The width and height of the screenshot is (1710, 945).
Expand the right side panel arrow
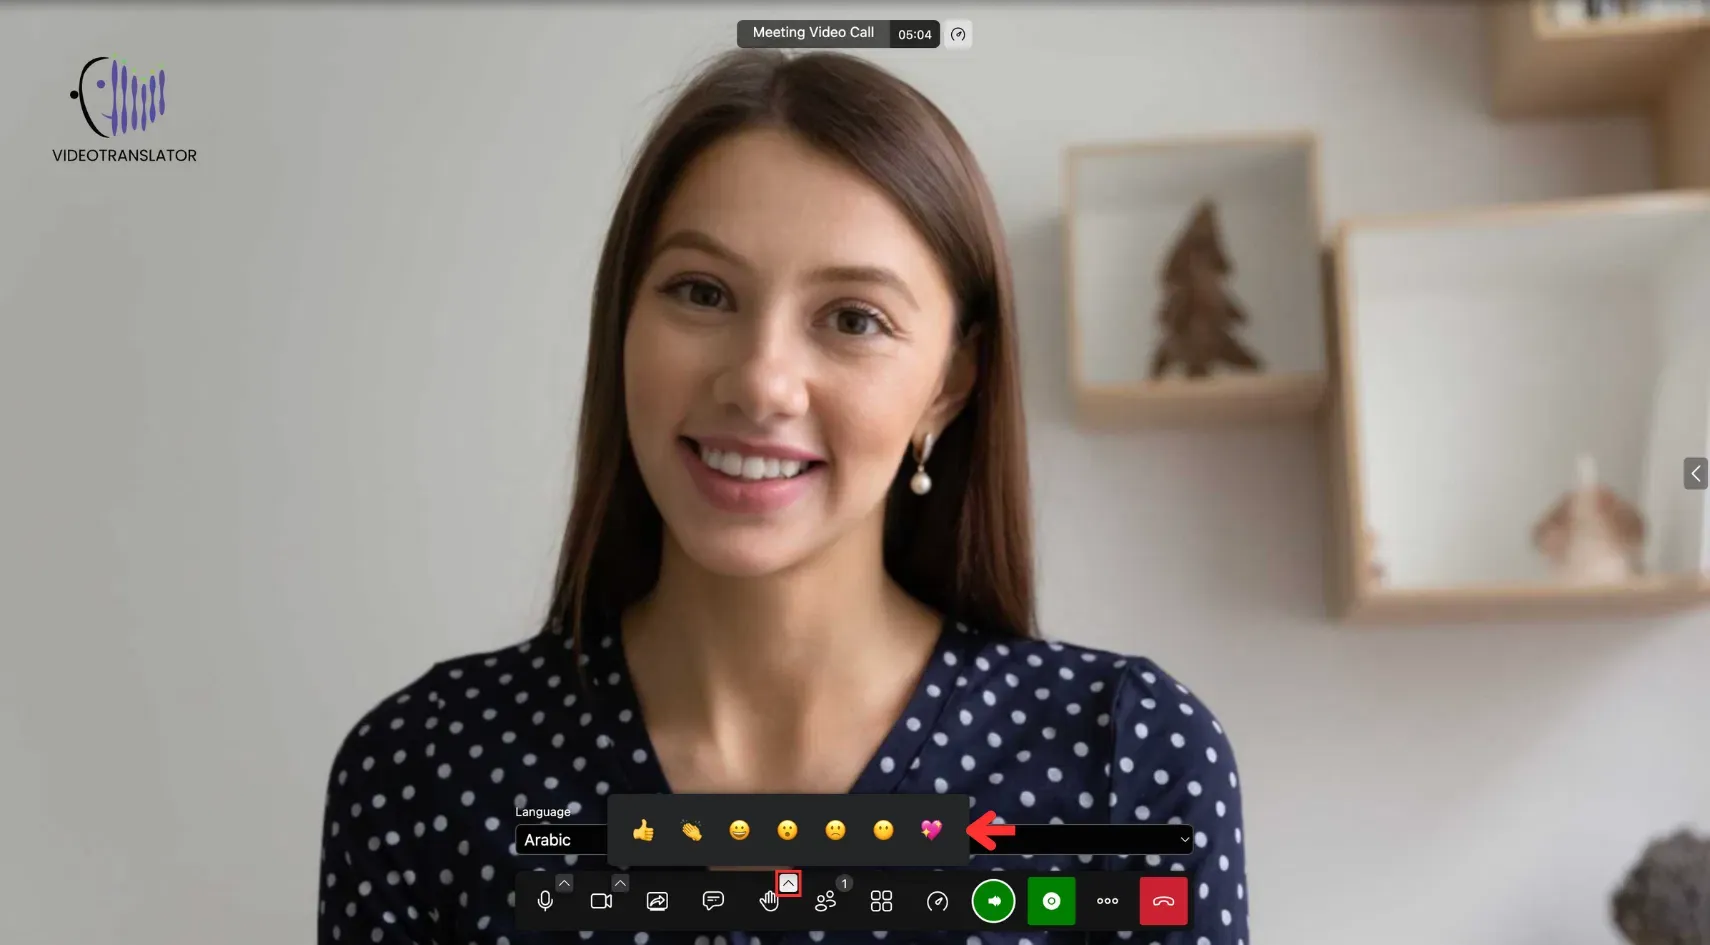(1696, 473)
